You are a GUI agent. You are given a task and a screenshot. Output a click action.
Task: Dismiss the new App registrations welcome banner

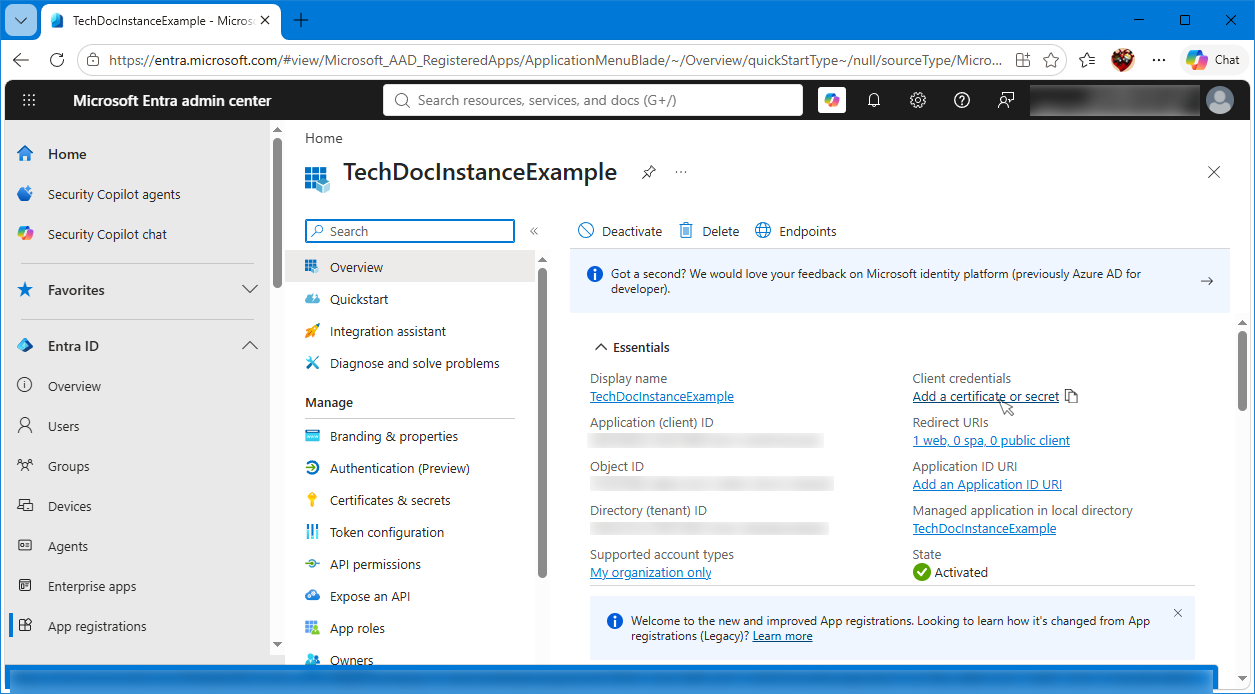tap(1178, 613)
